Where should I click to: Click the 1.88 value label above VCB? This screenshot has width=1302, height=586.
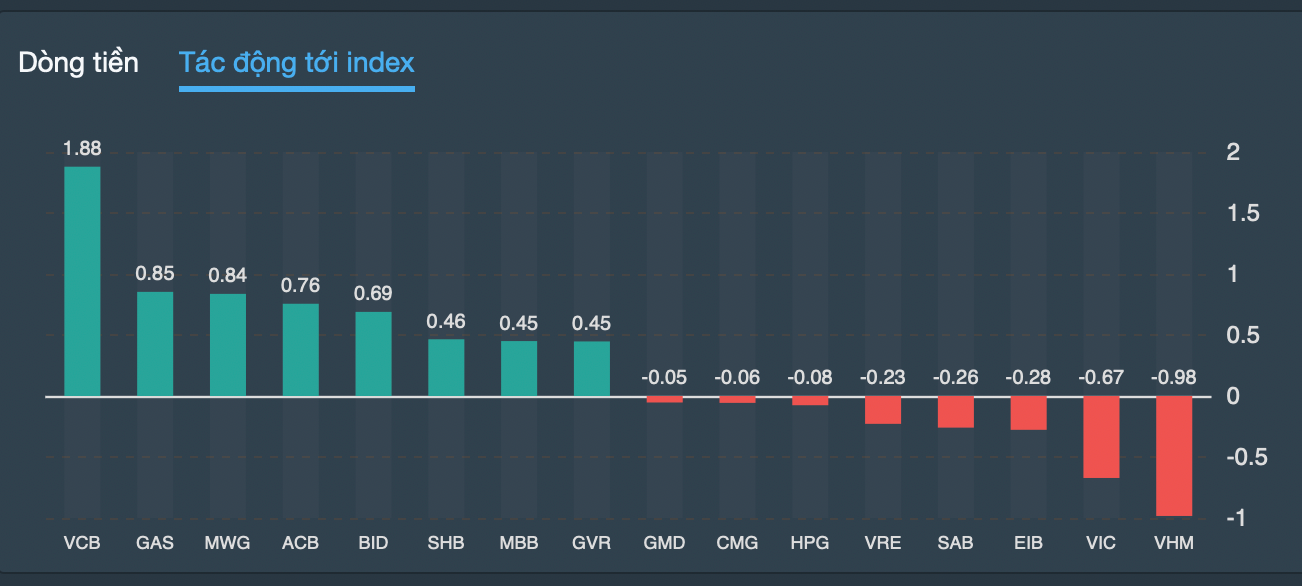click(x=82, y=149)
